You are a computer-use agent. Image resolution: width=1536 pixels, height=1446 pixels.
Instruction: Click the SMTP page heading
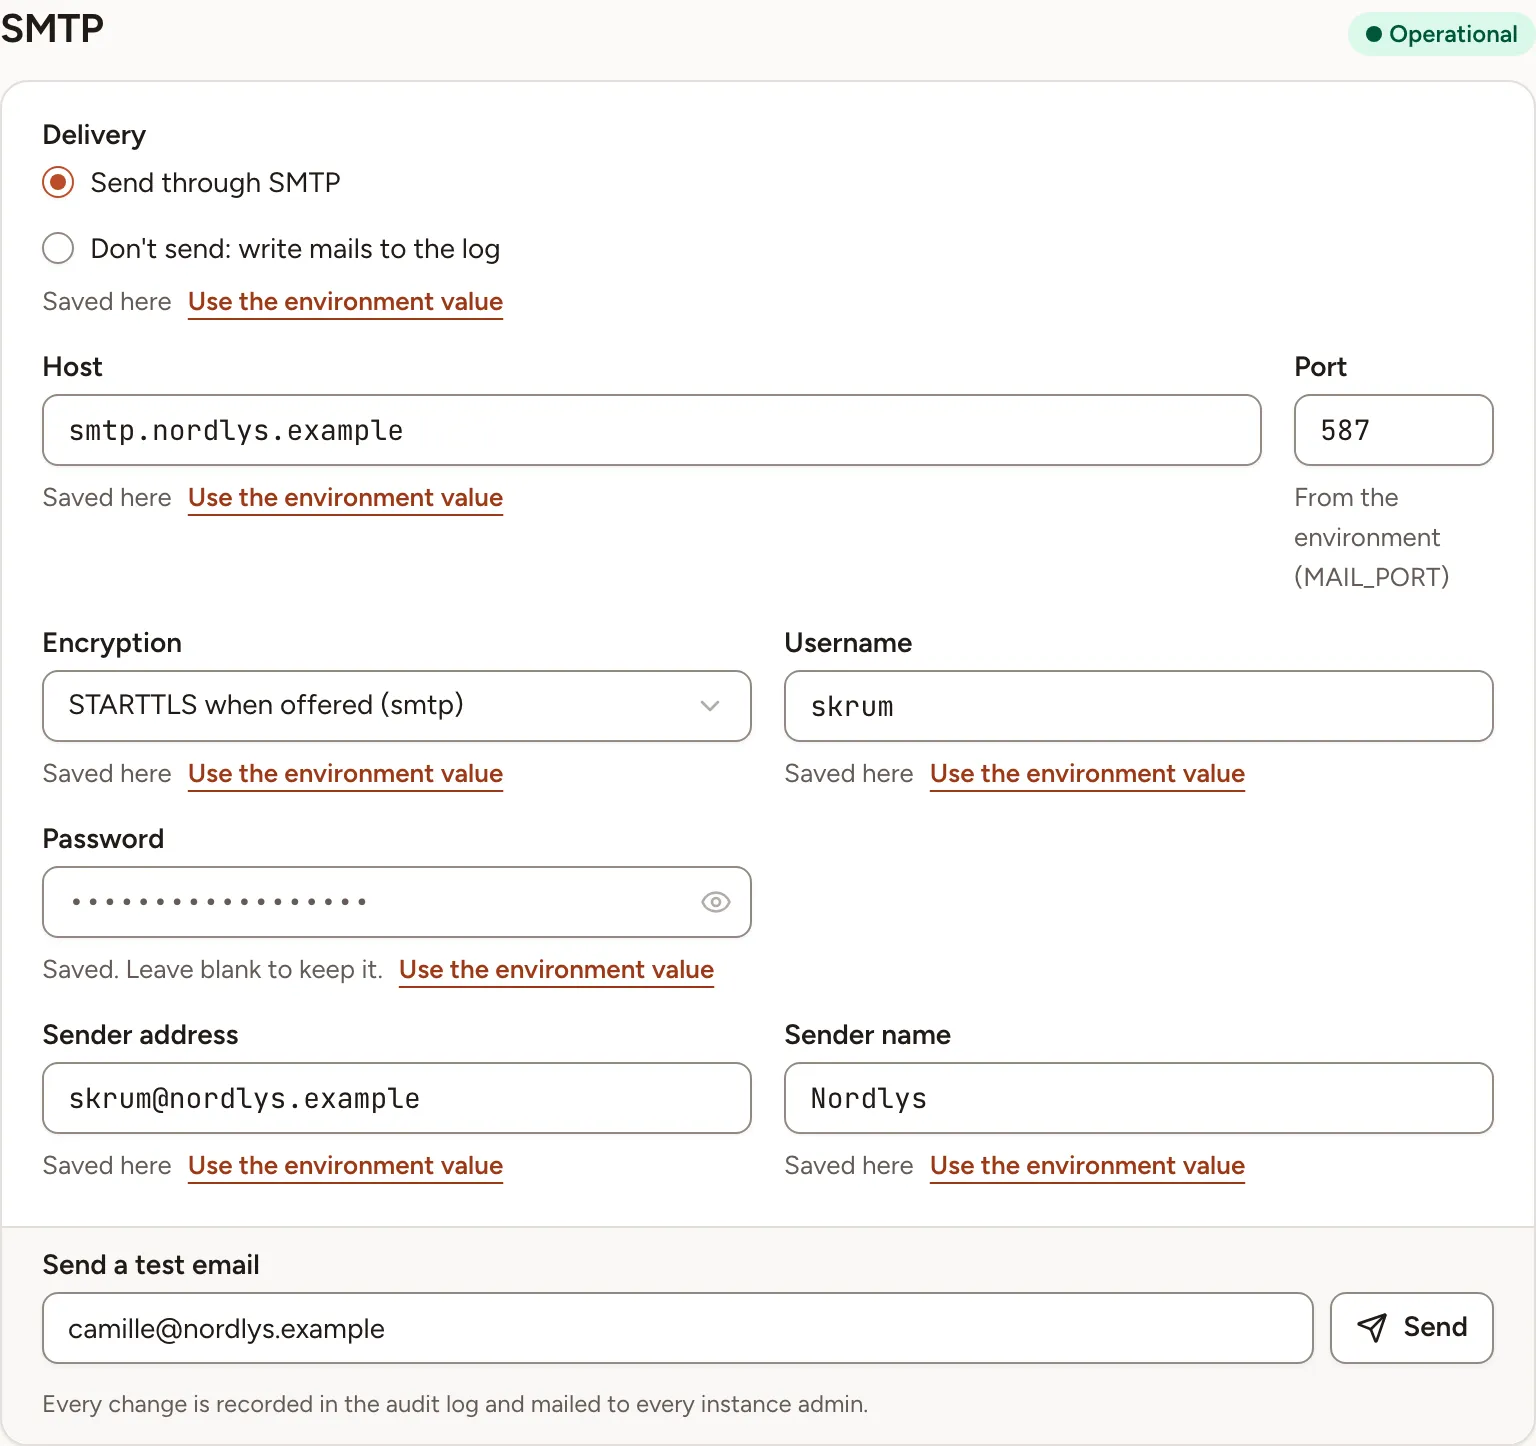52,28
